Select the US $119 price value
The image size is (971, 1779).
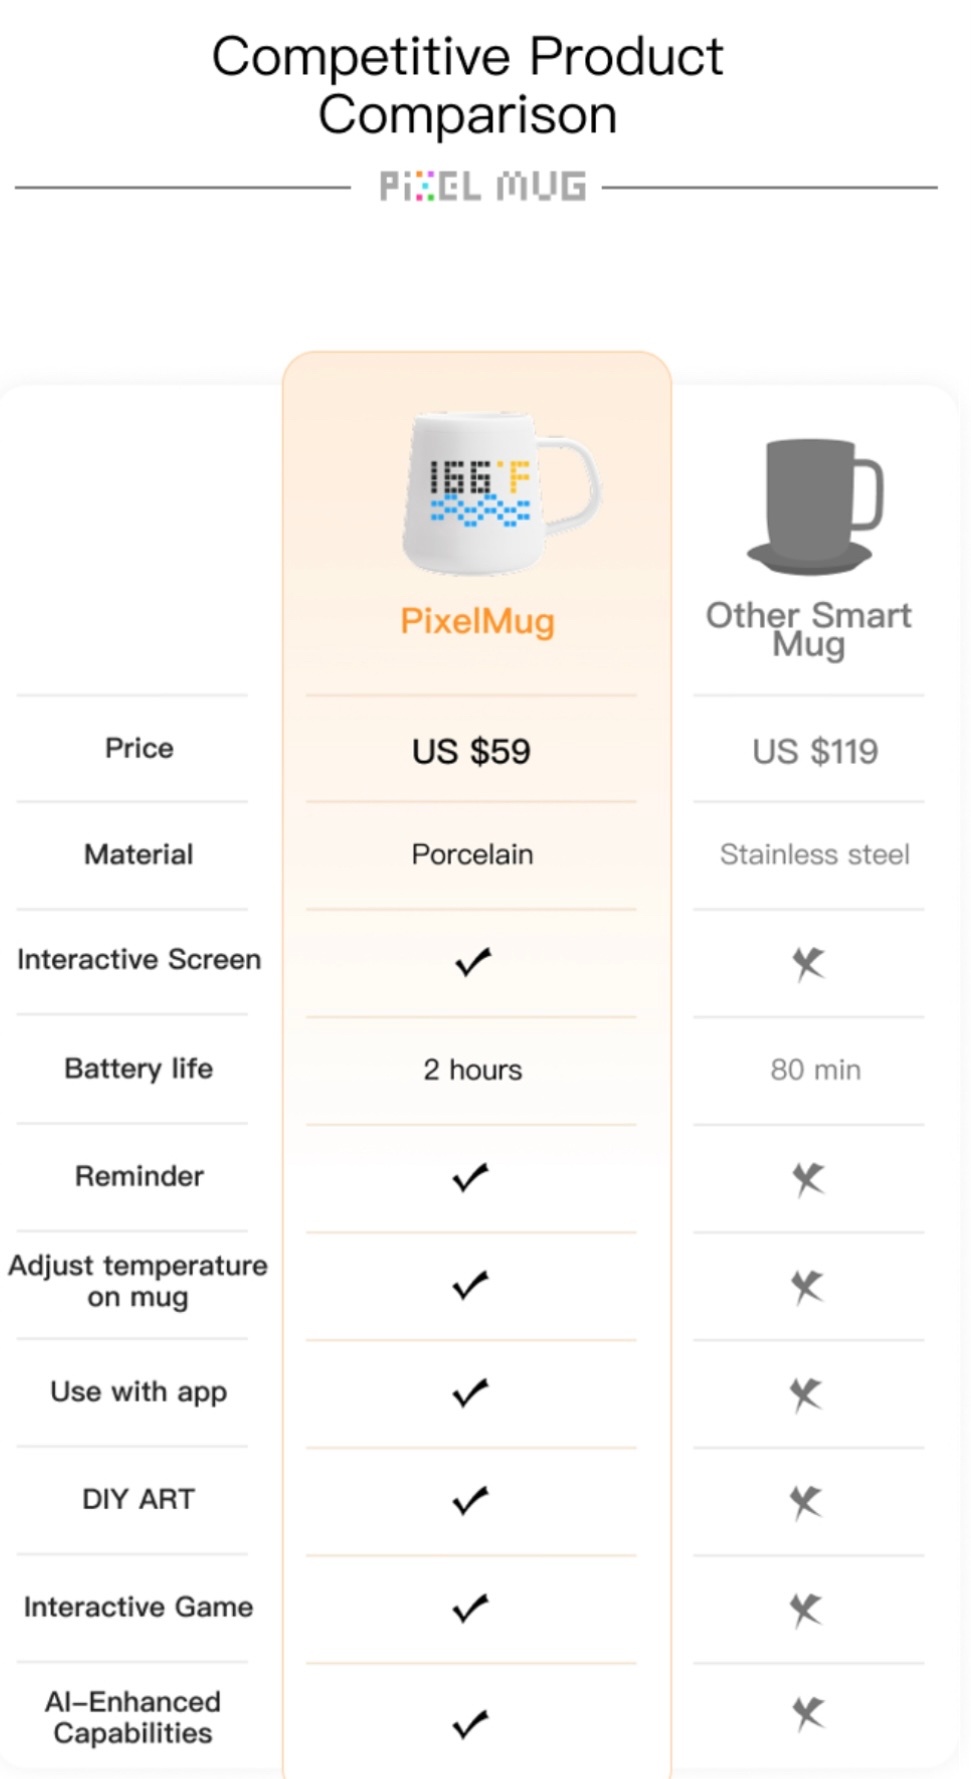[x=815, y=751]
